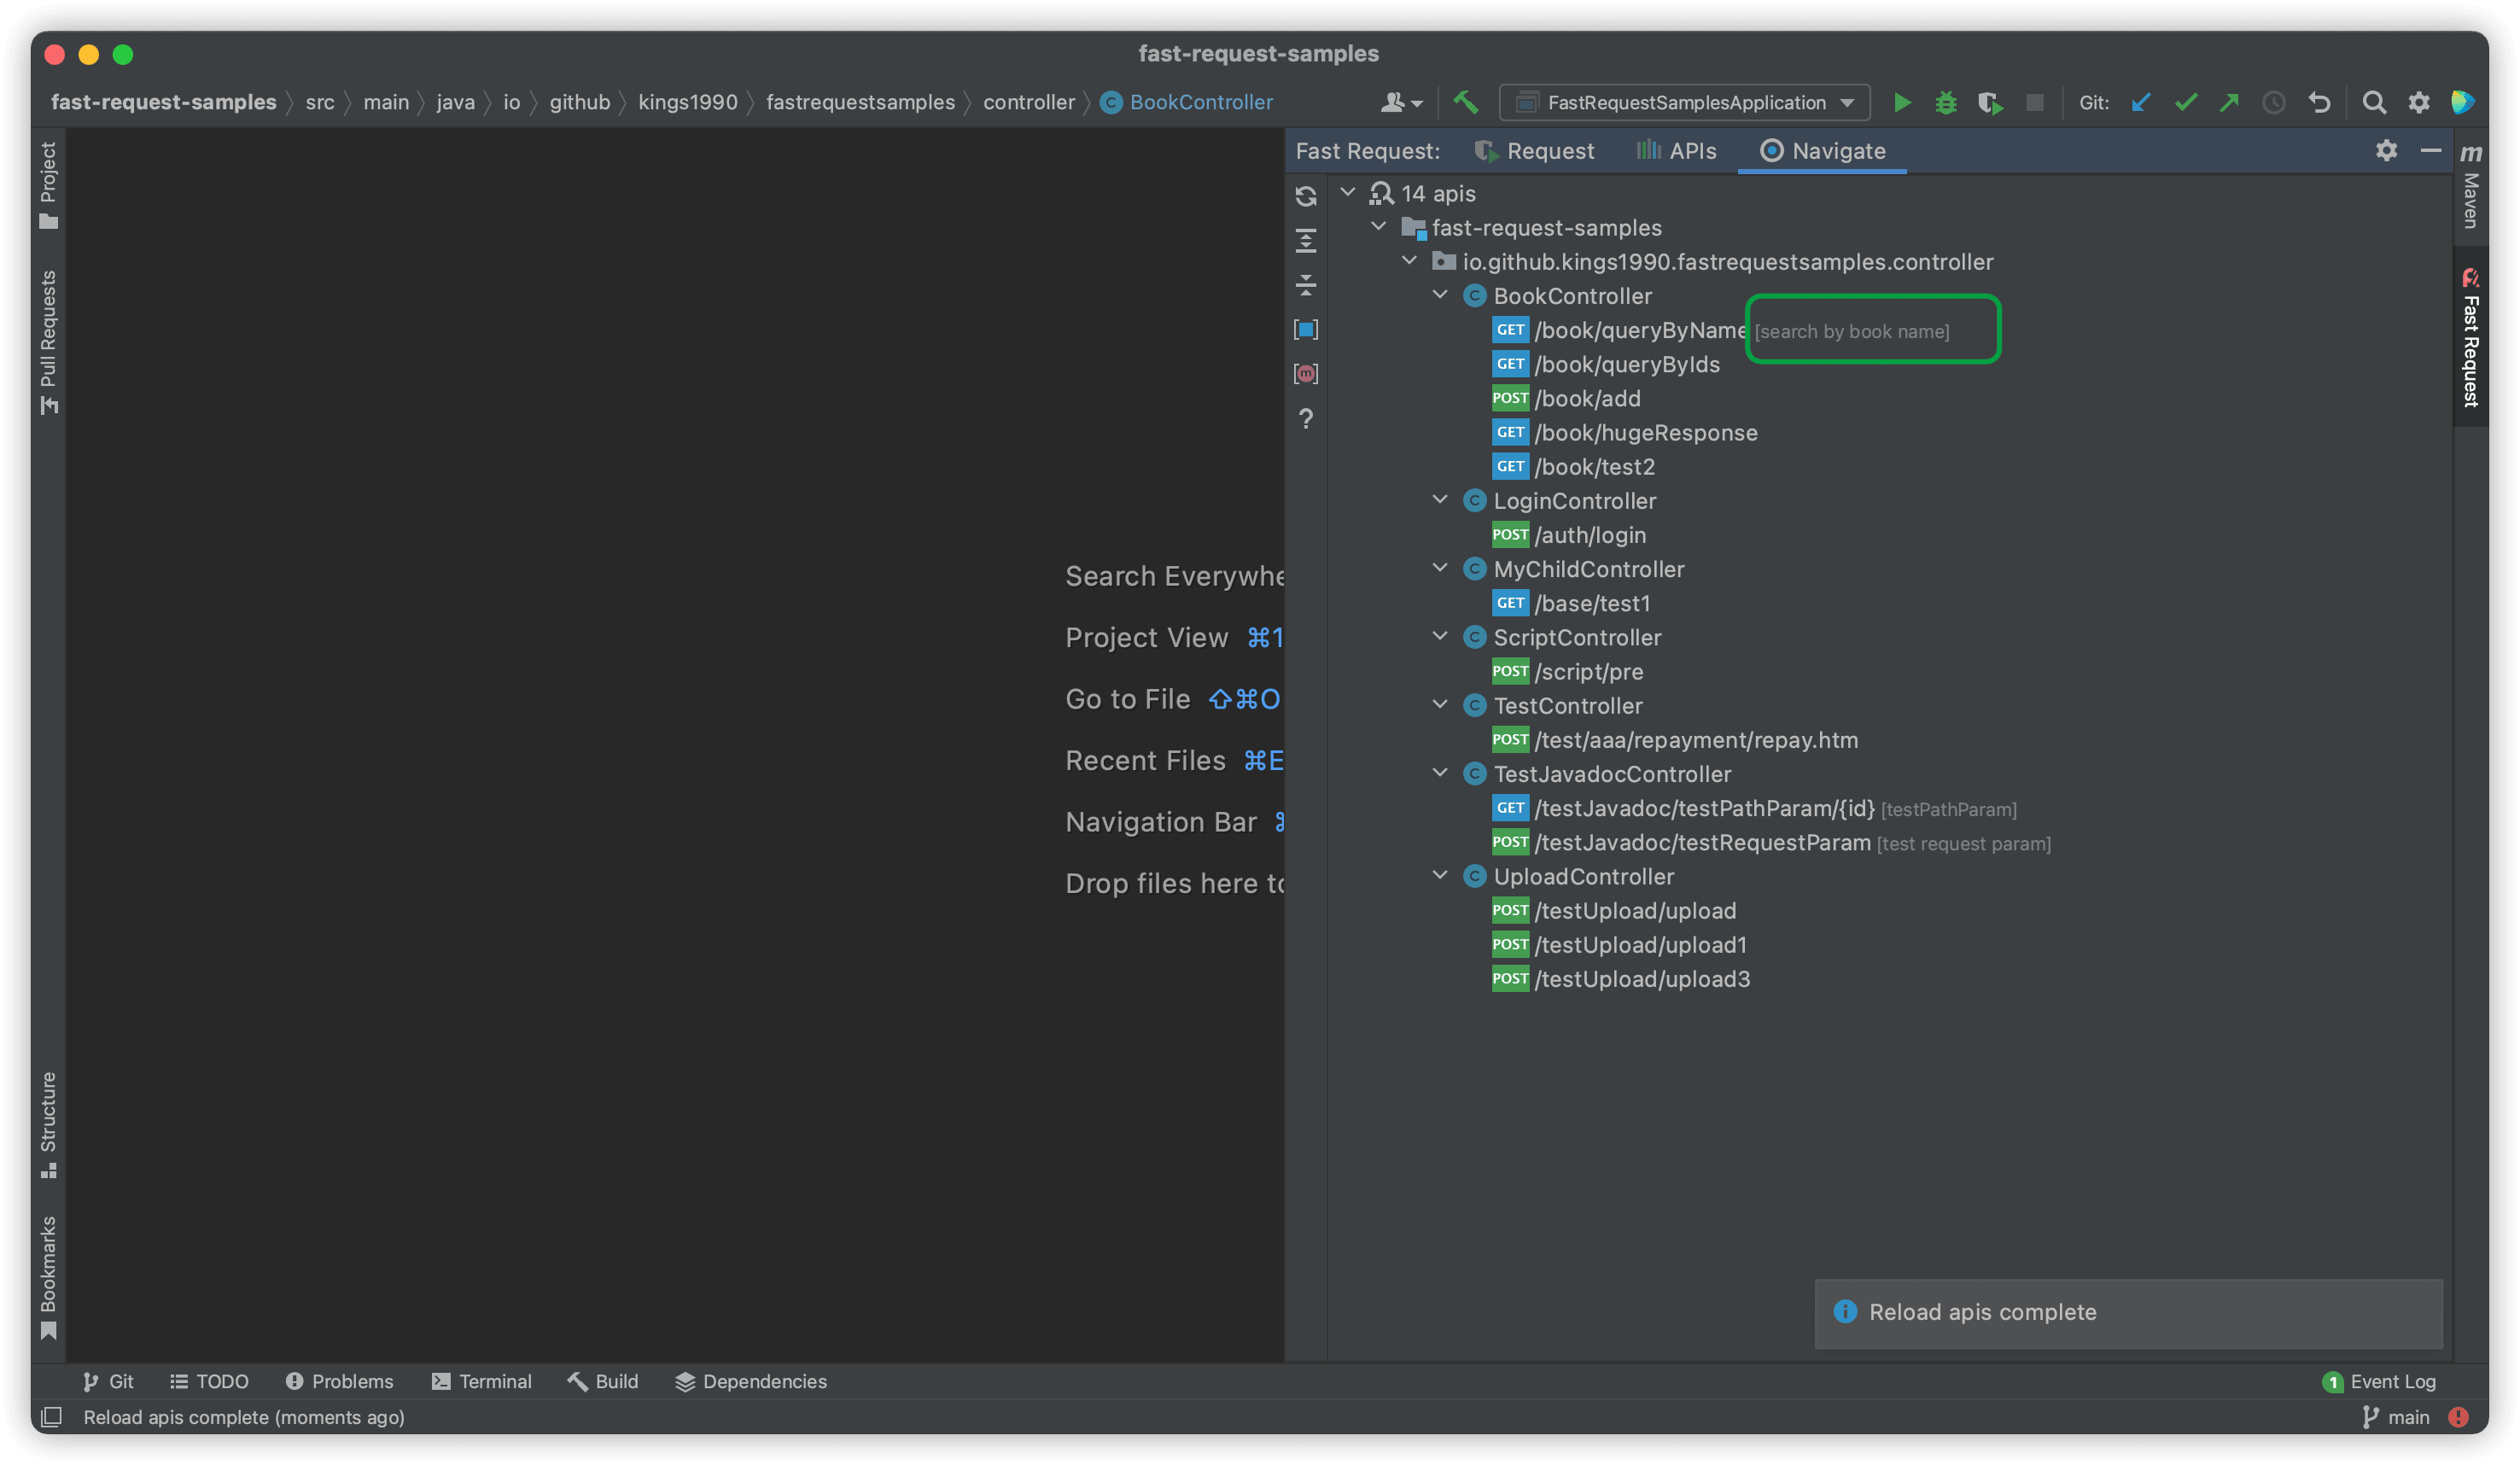Collapse the BookController tree node

pos(1440,295)
